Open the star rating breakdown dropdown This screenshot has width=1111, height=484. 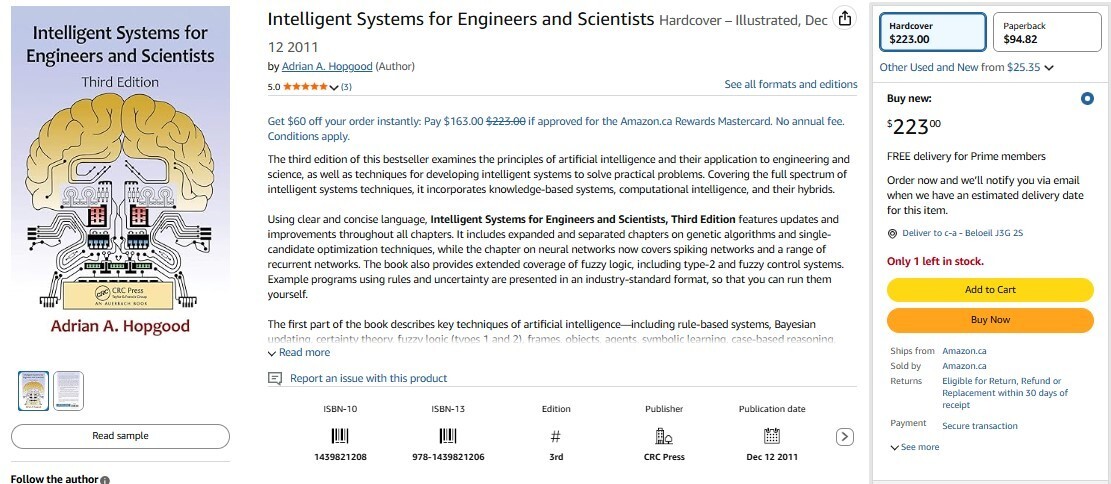click(x=334, y=87)
